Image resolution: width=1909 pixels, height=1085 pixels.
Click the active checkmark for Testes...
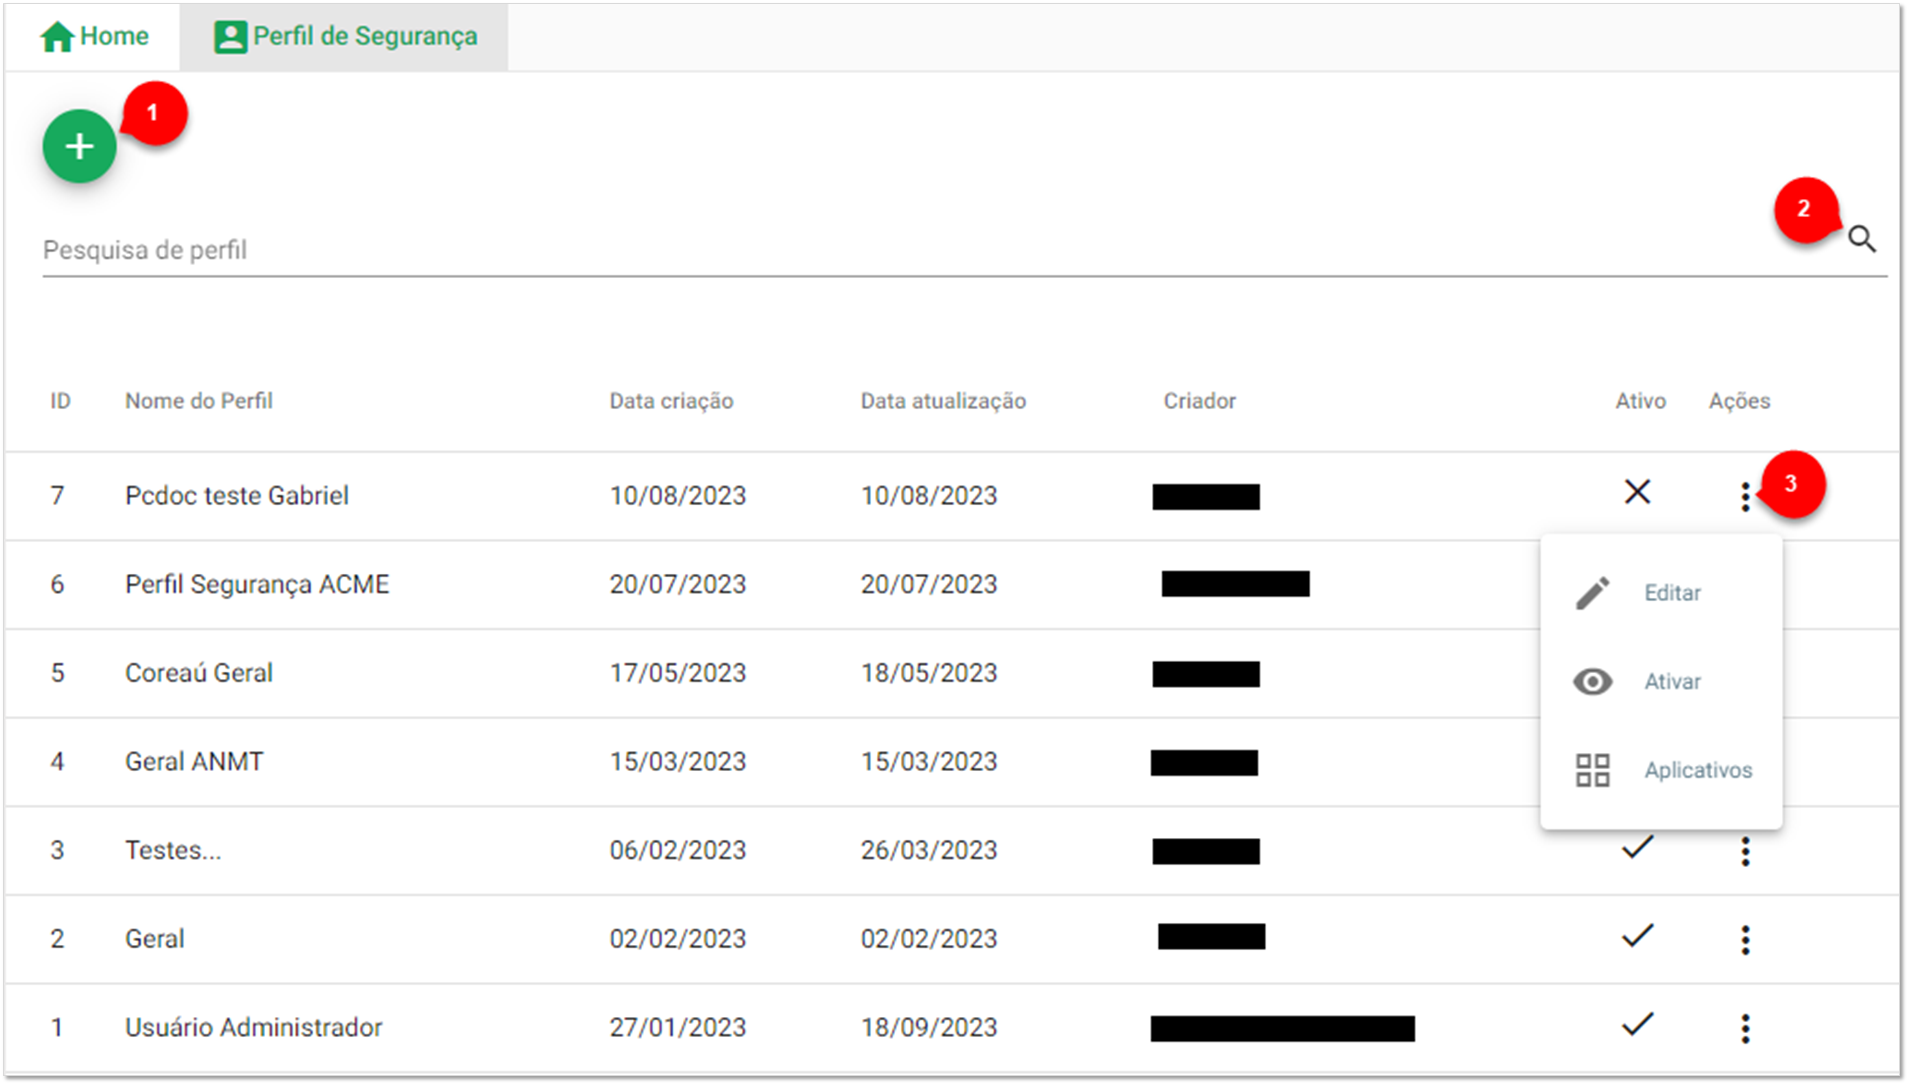point(1637,848)
